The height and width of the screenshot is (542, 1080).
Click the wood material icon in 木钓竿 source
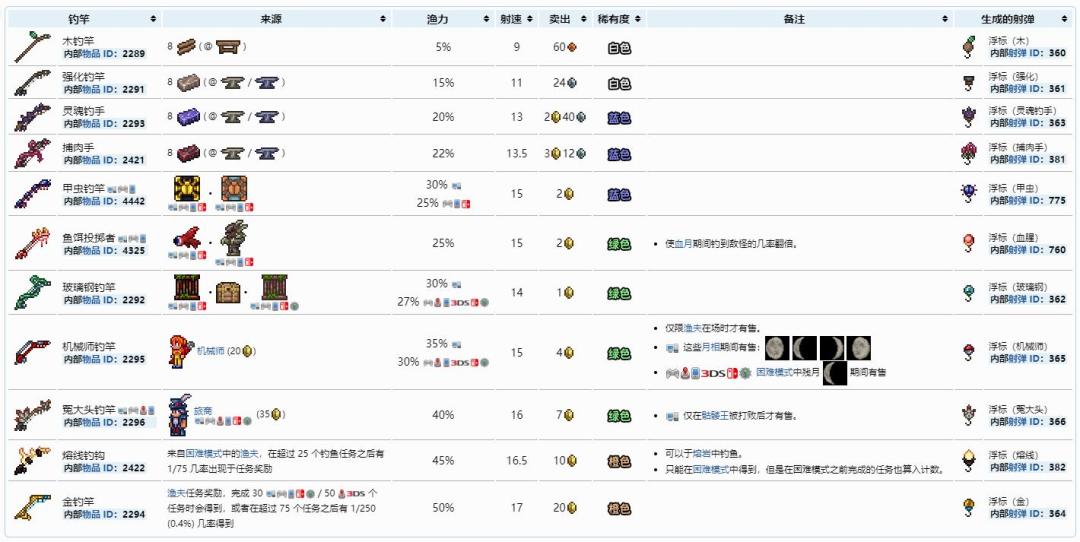point(186,47)
